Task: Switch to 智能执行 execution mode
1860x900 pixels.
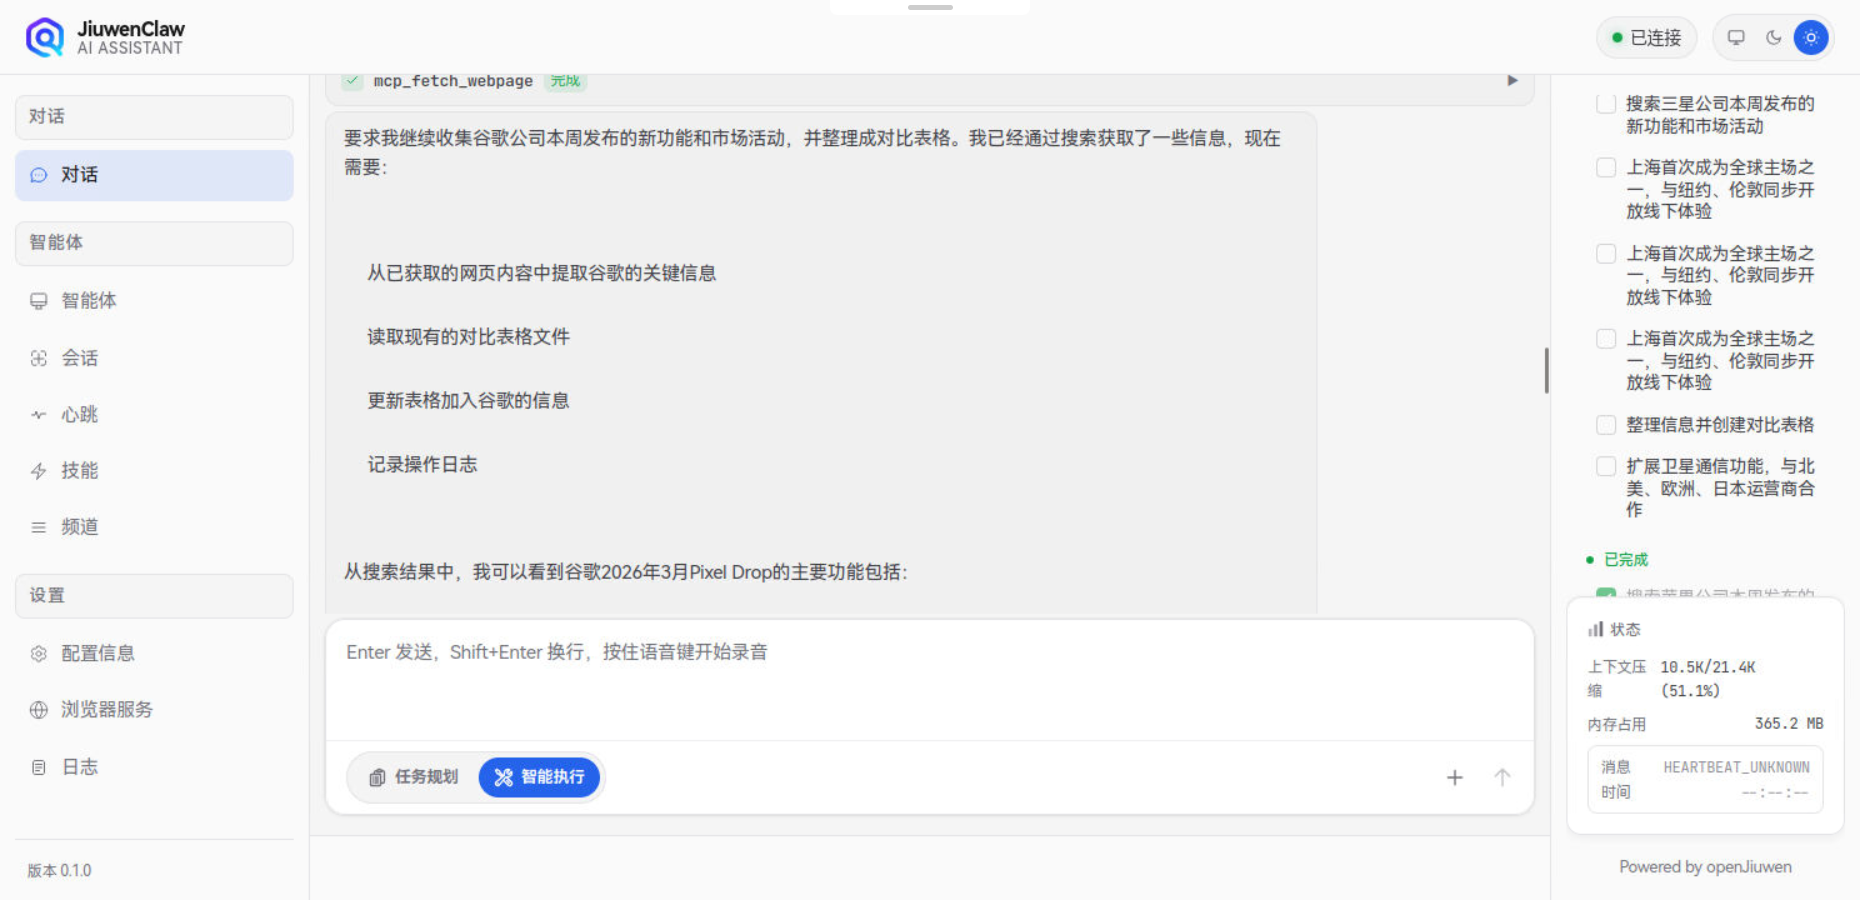Action: point(539,777)
